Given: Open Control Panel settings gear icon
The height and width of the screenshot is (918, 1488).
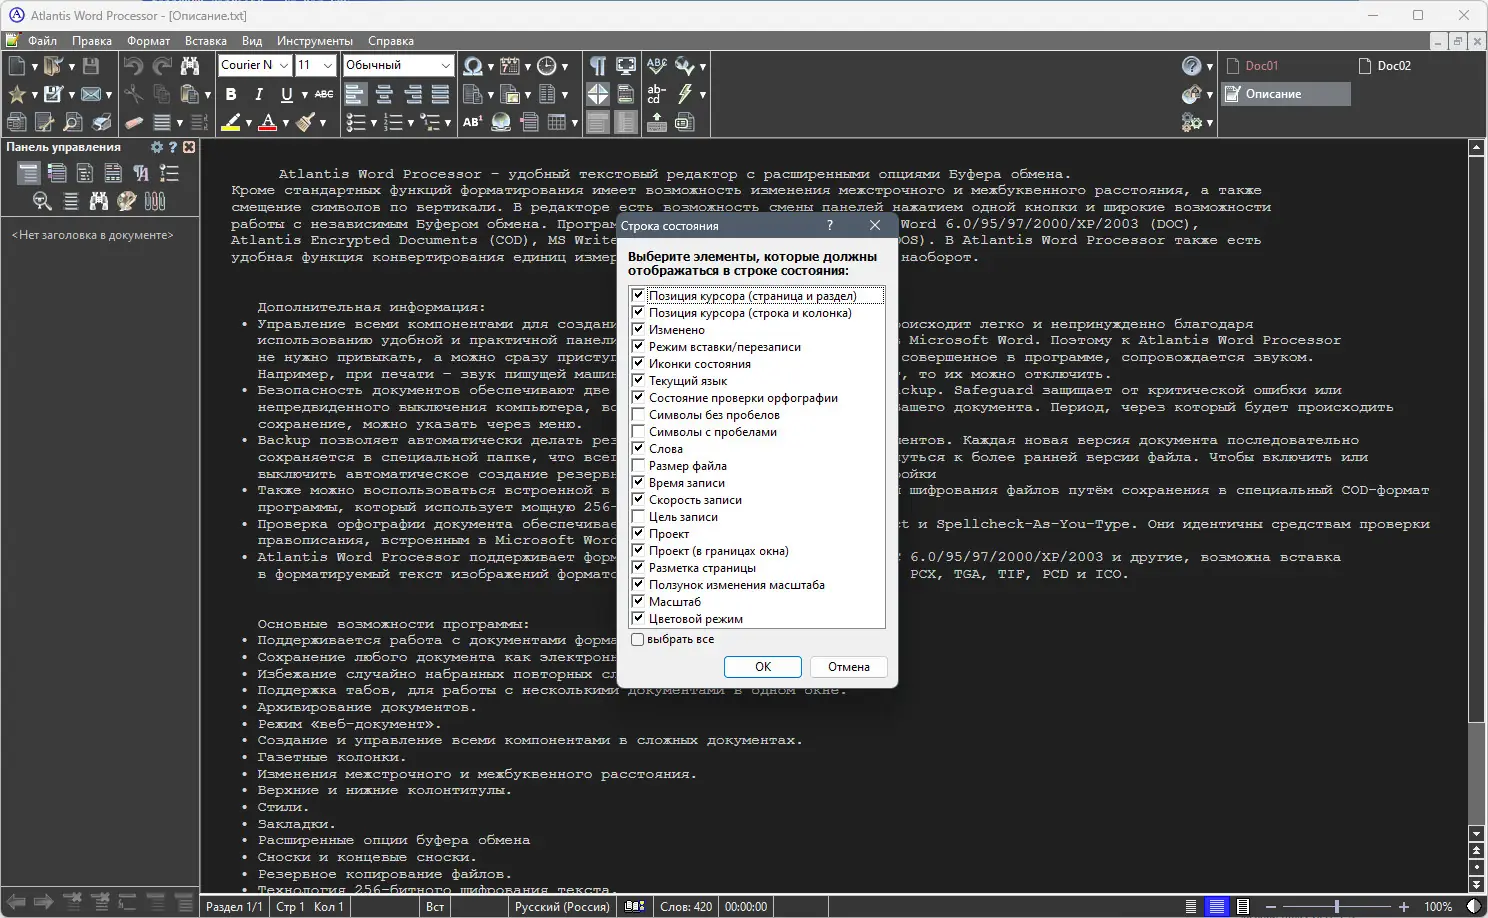Looking at the screenshot, I should coord(156,147).
